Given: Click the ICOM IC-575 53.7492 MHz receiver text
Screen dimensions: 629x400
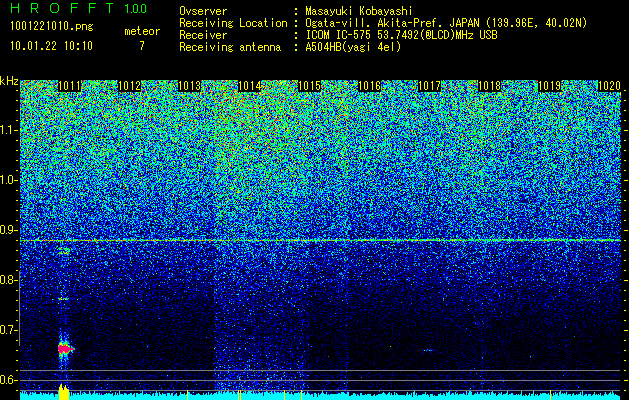Looking at the screenshot, I should tap(401, 35).
